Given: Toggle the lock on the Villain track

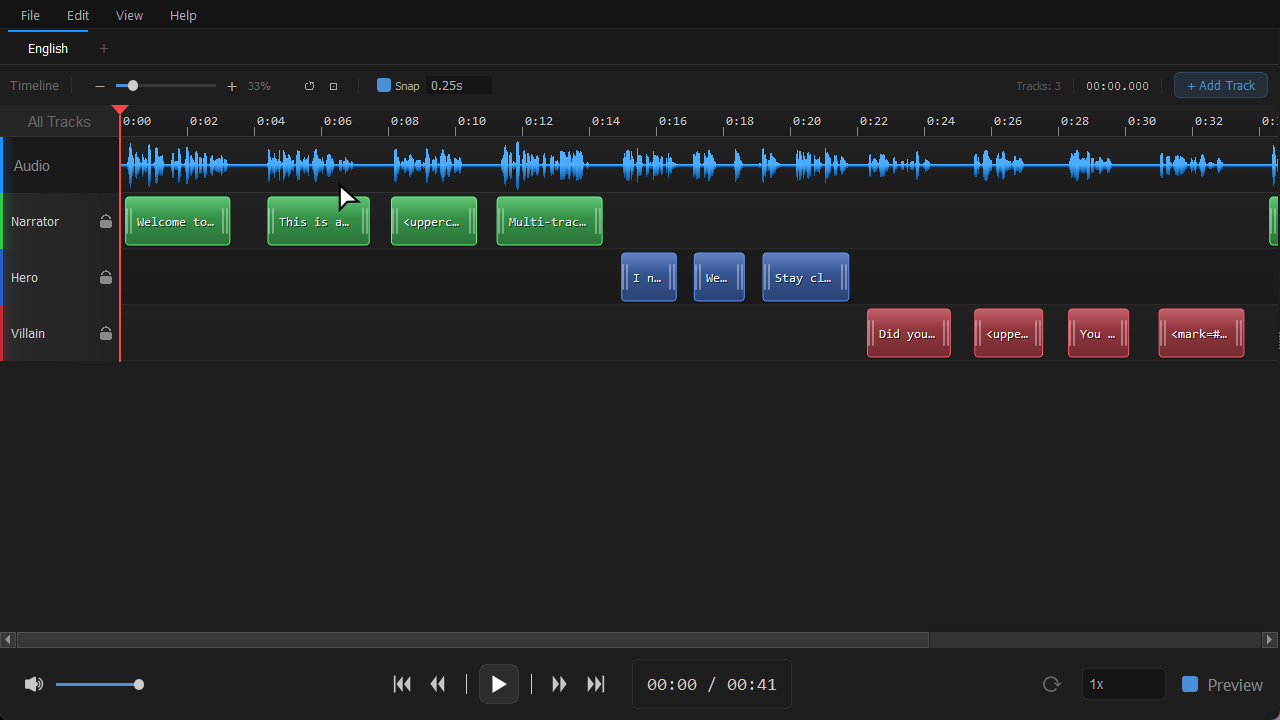Looking at the screenshot, I should click(x=106, y=333).
